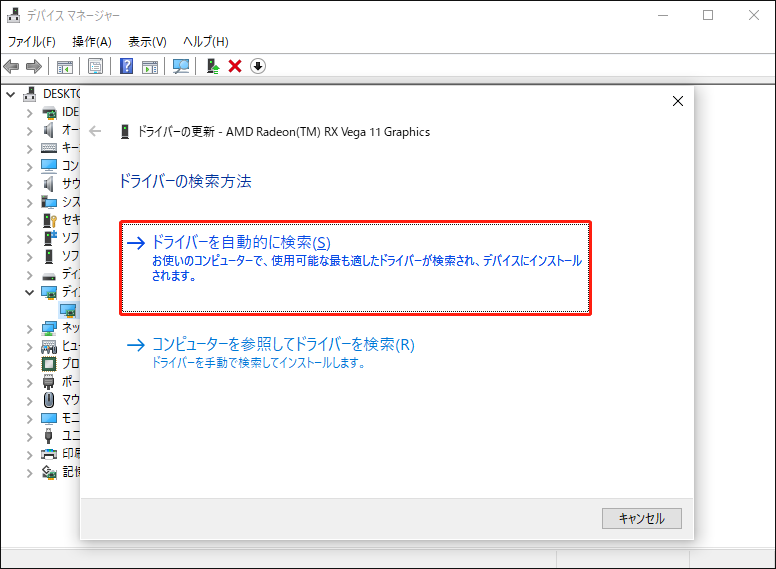Click the DESKTOP computer root icon
The width and height of the screenshot is (776, 569).
[30, 94]
